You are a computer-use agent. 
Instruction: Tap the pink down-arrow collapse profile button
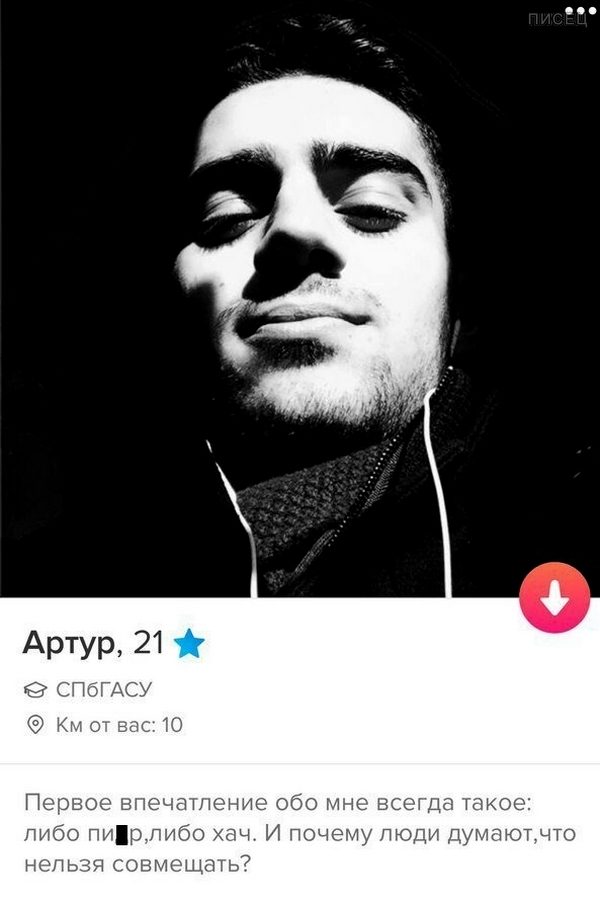(x=554, y=597)
